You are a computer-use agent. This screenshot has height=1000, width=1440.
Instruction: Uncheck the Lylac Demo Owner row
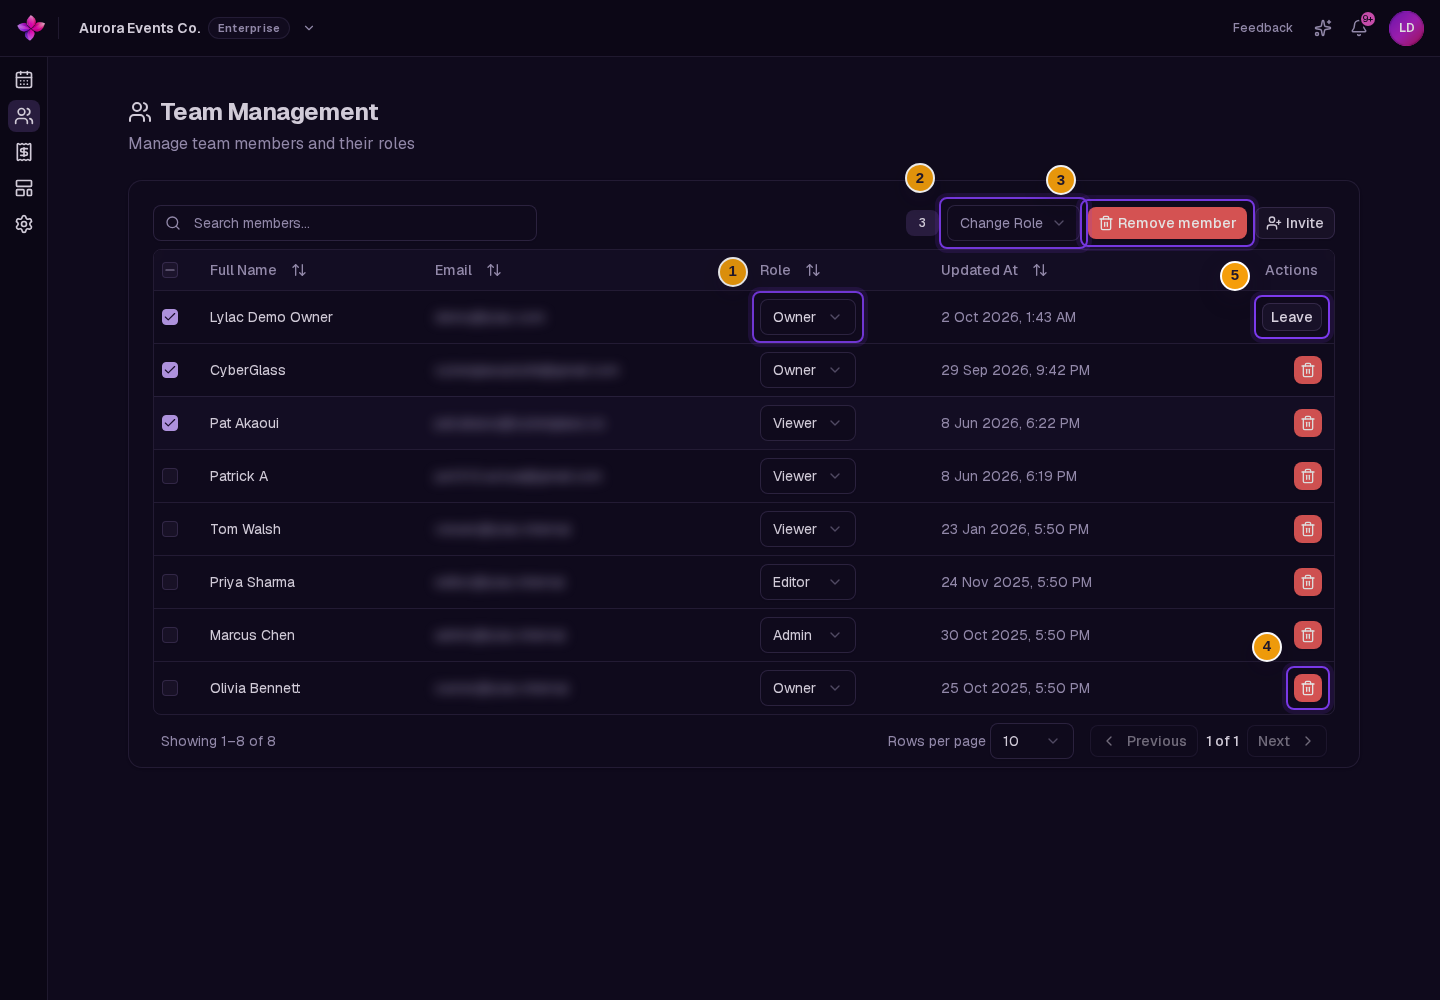point(170,317)
